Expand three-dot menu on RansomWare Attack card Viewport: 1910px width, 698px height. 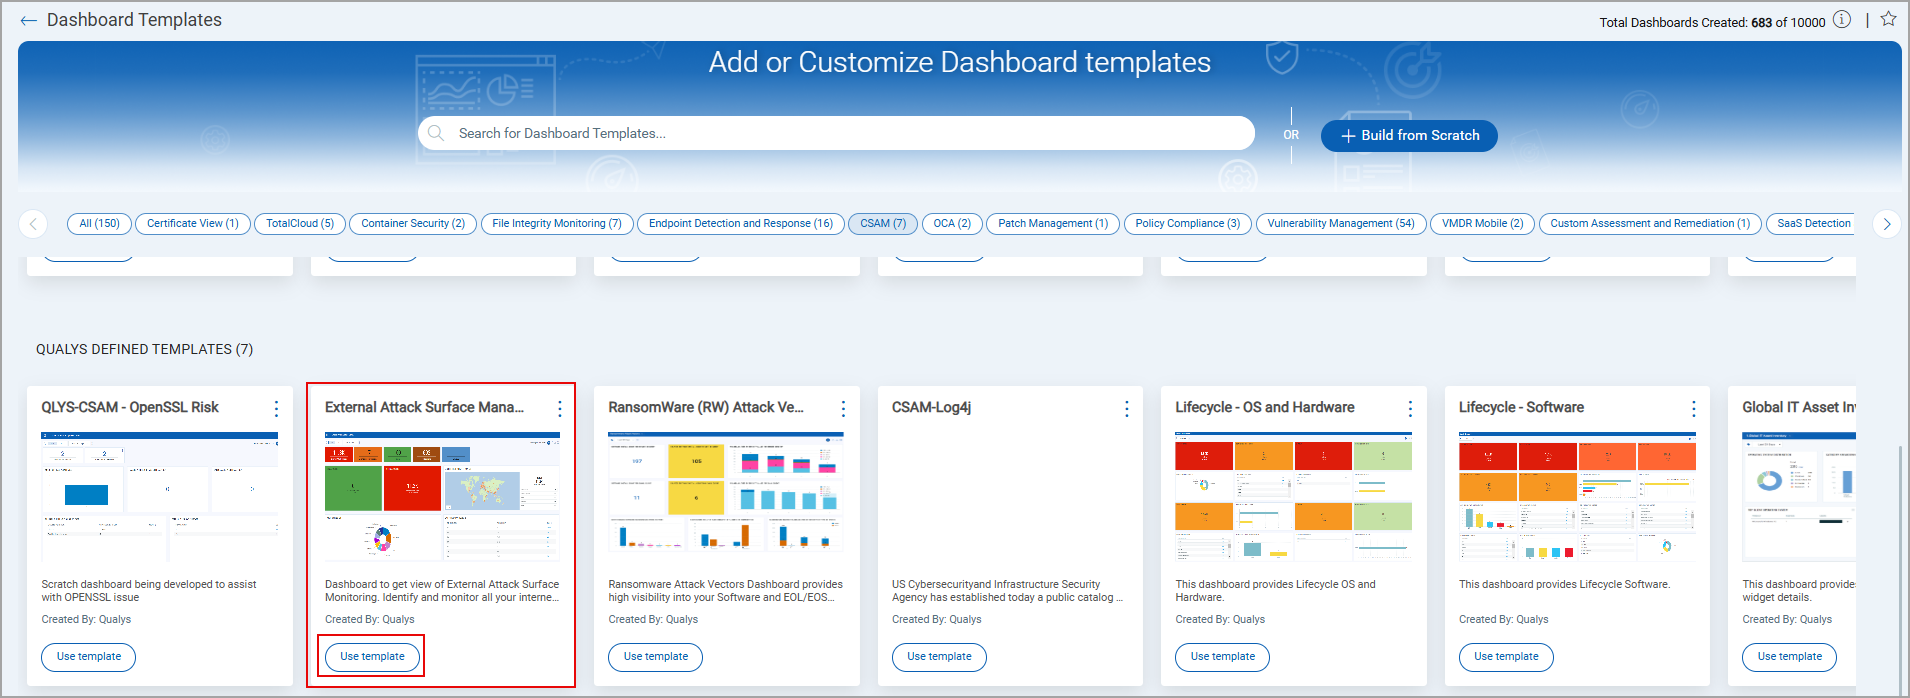(x=843, y=409)
